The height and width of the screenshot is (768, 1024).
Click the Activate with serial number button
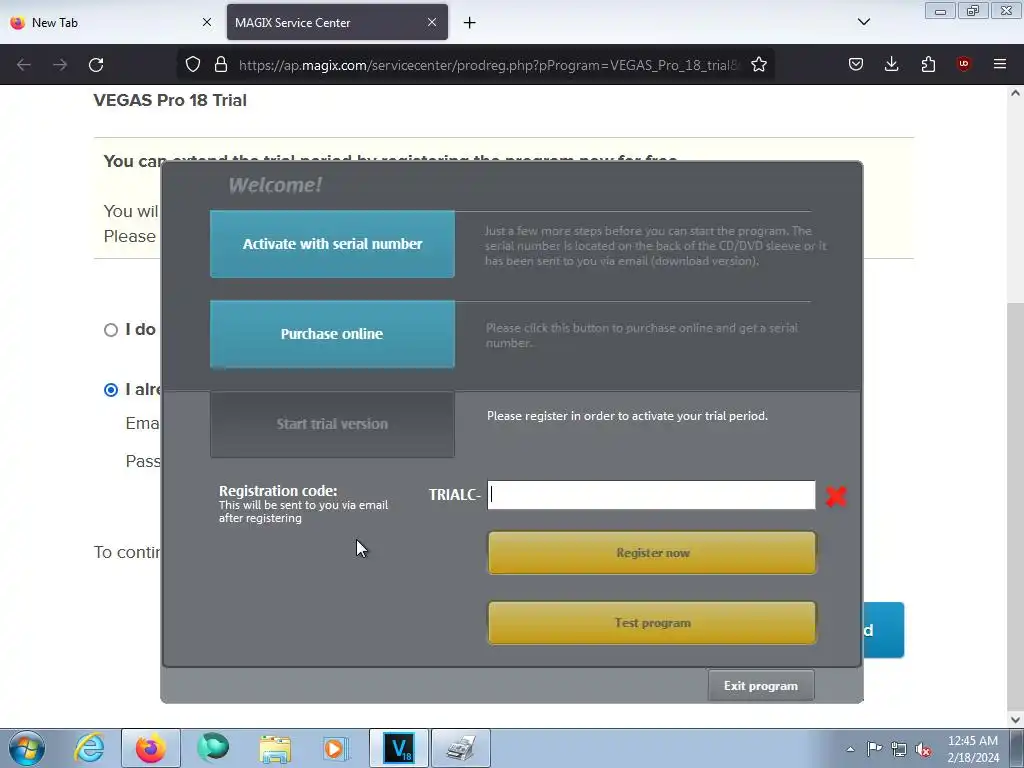pyautogui.click(x=332, y=244)
